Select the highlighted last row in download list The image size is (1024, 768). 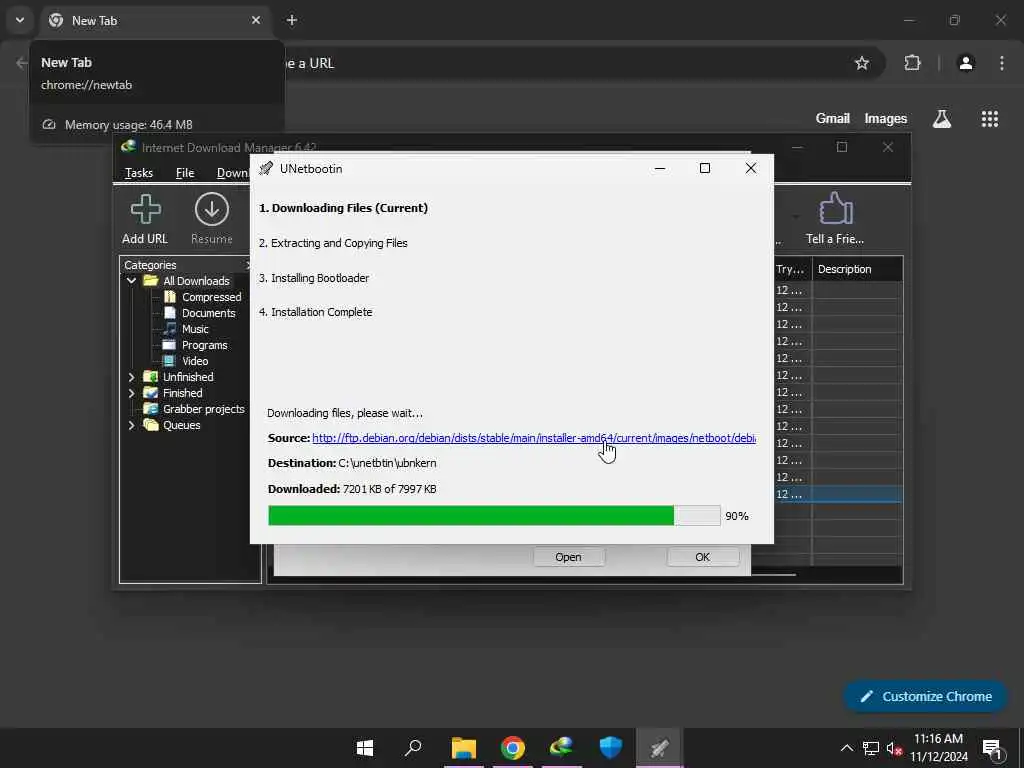pyautogui.click(x=838, y=494)
